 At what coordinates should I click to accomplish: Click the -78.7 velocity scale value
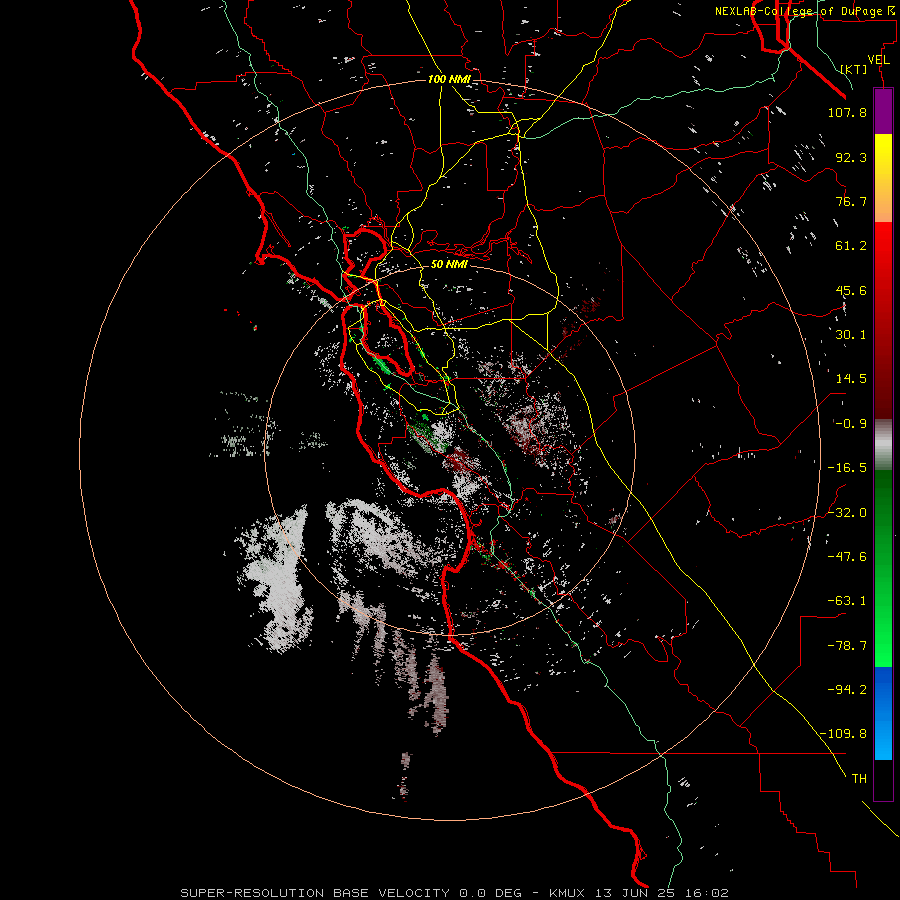[847, 646]
